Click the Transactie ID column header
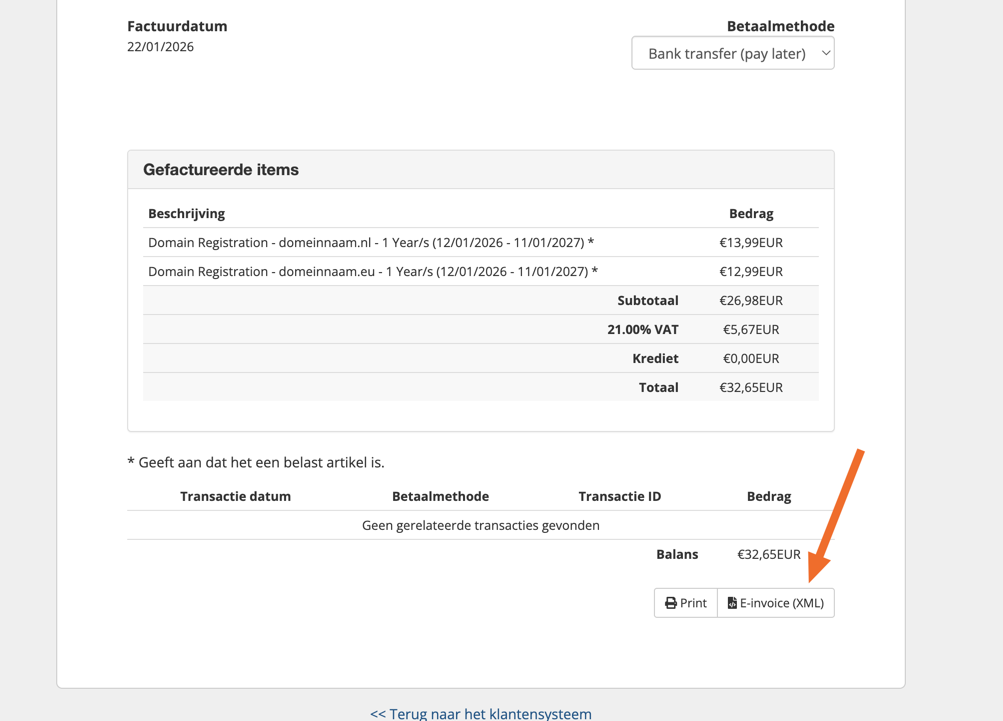 coord(619,496)
